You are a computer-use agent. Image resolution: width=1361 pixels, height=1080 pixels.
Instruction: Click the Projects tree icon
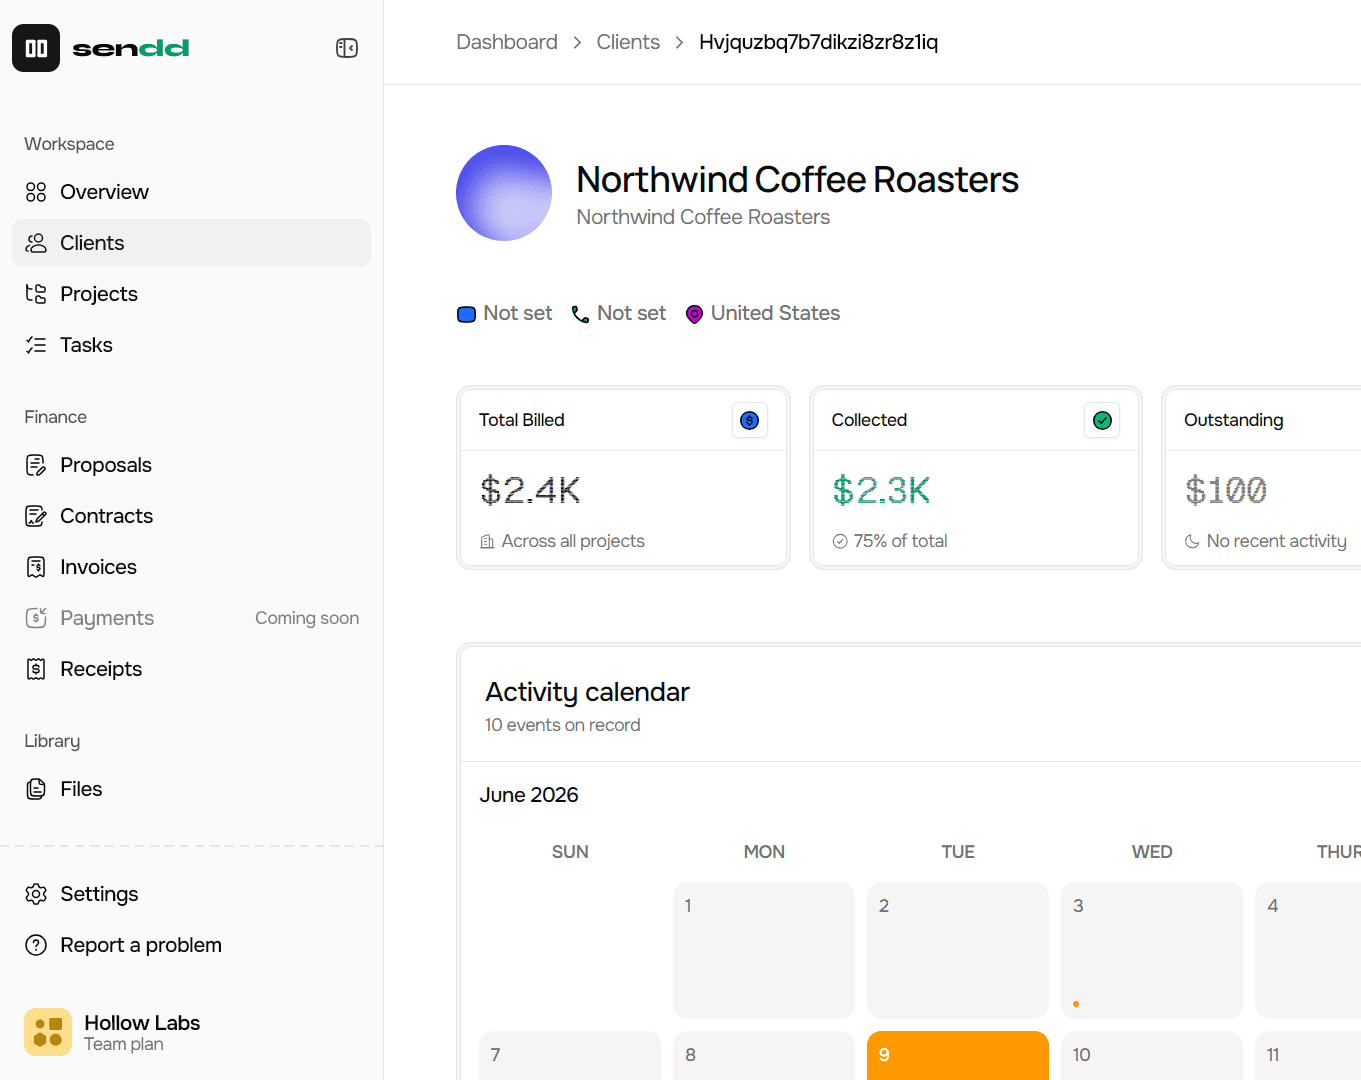click(x=36, y=294)
